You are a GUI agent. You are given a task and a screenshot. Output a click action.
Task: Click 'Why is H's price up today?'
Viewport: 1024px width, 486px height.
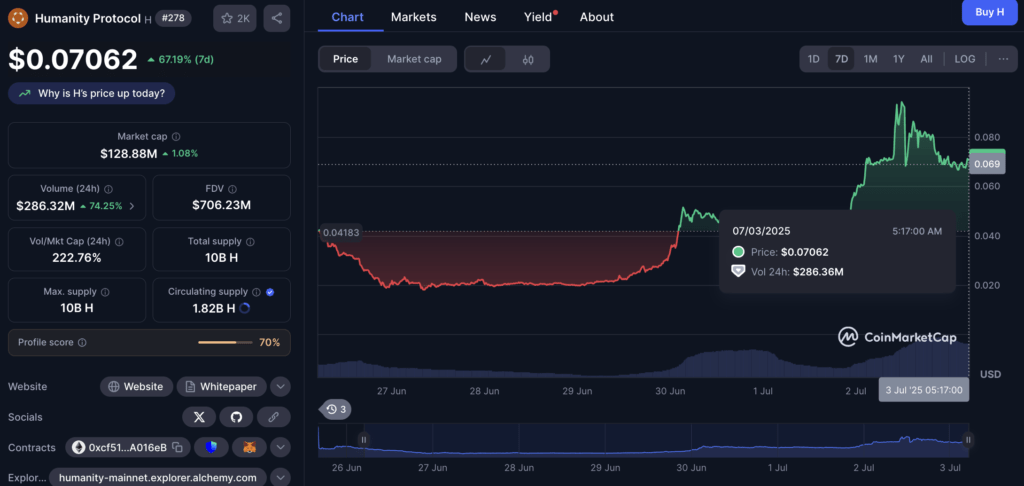[x=91, y=93]
